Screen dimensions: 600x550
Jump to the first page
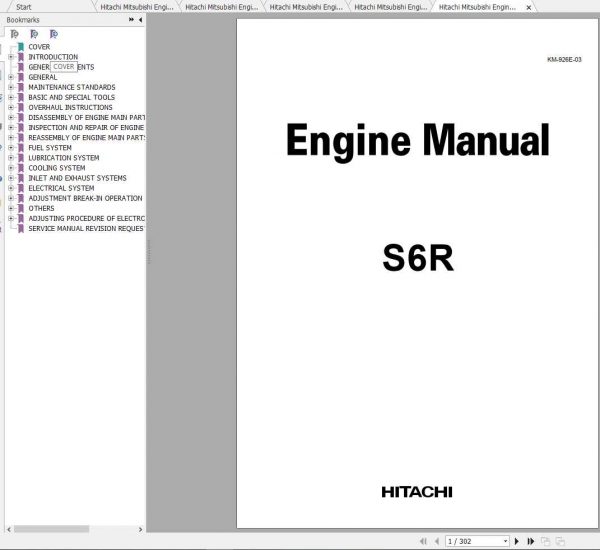423,541
